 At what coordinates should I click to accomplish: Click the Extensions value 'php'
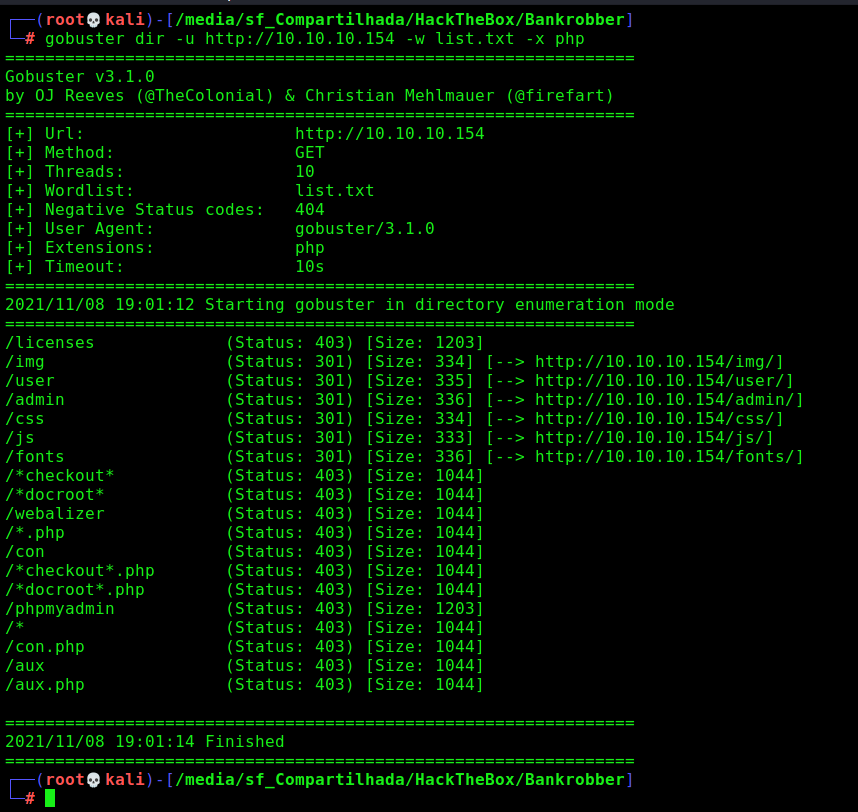point(310,248)
